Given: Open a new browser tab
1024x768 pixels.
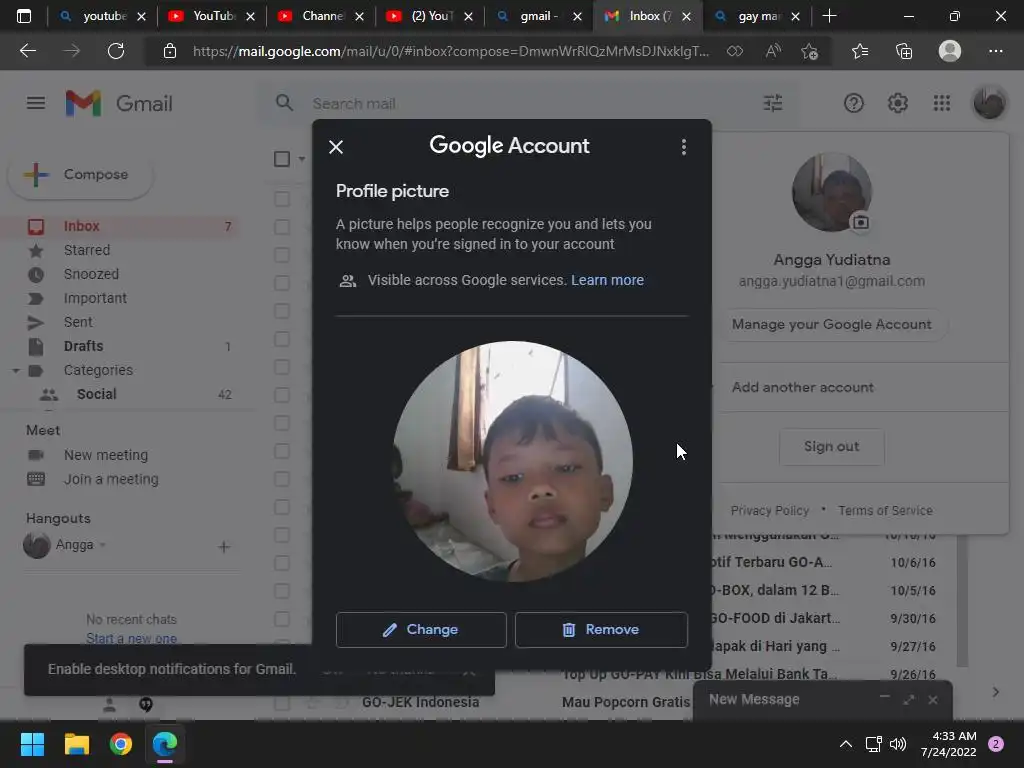Looking at the screenshot, I should 829,16.
